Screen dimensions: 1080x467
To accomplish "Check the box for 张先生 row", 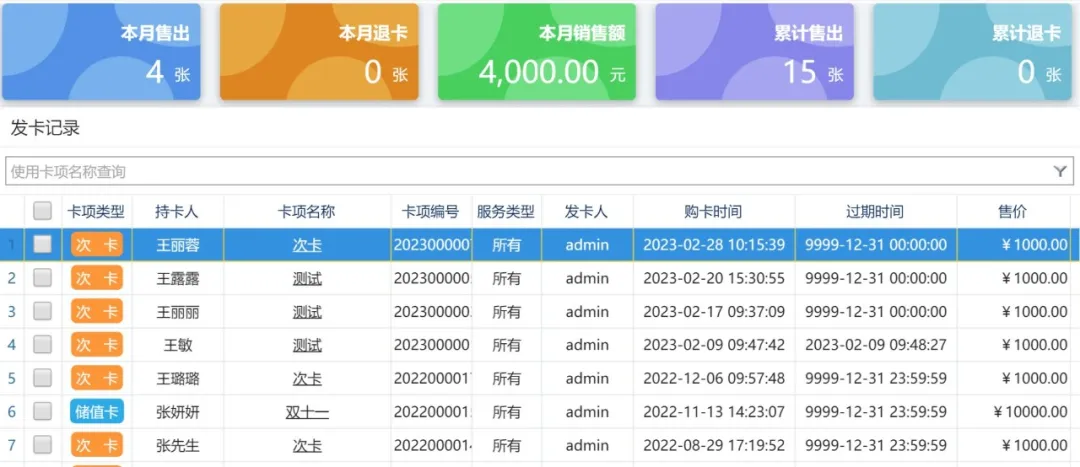I will coord(43,445).
